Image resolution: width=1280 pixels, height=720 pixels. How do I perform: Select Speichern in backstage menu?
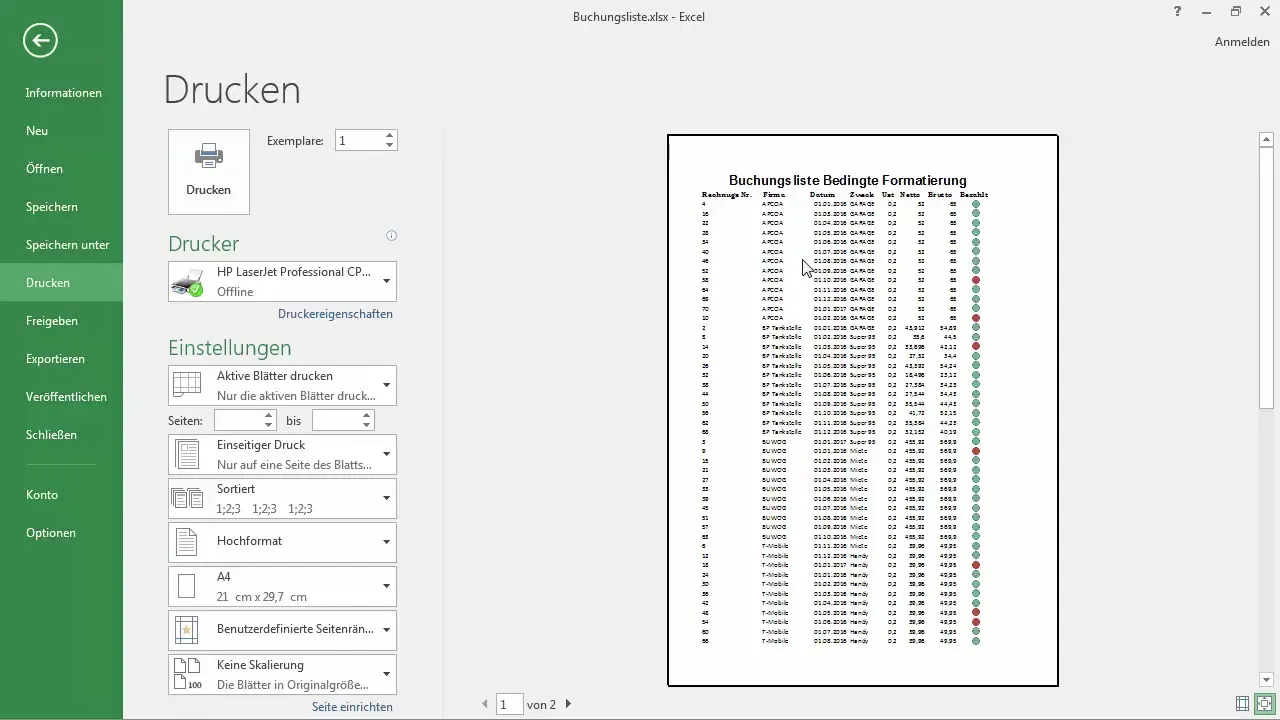click(x=61, y=207)
